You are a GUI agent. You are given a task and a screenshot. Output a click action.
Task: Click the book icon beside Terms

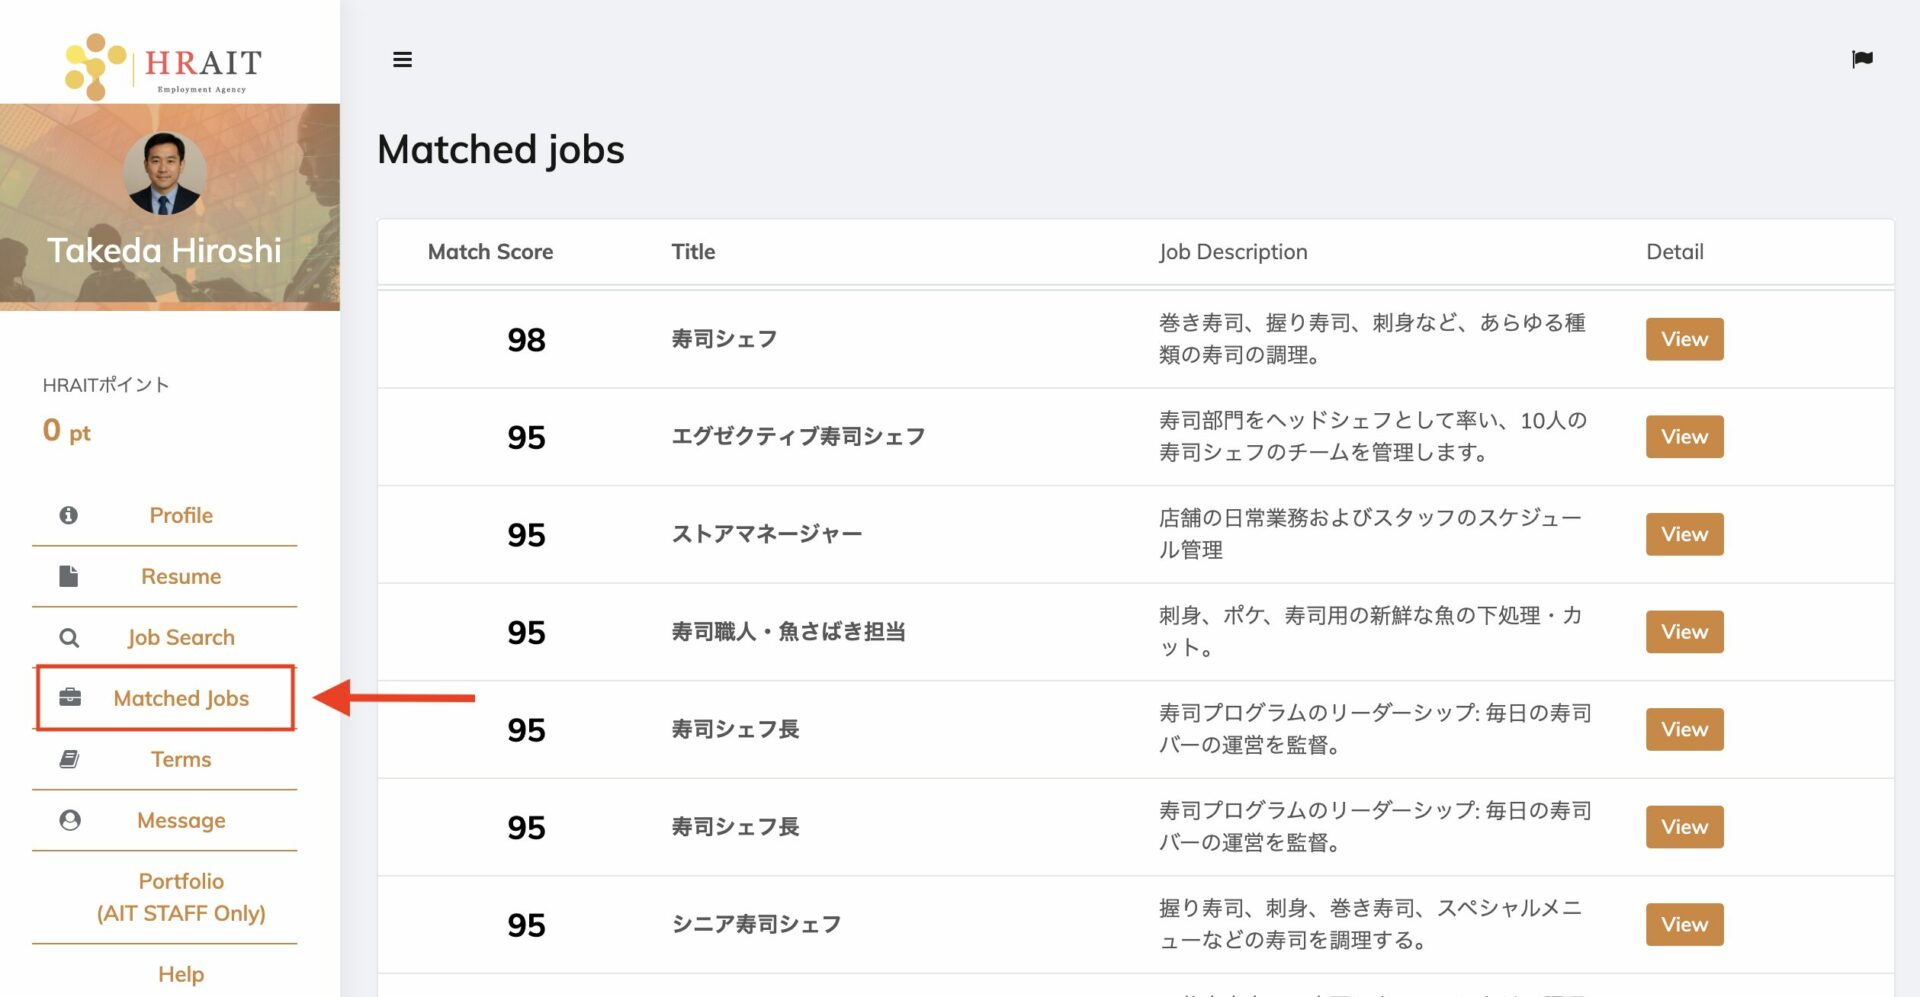pos(69,759)
